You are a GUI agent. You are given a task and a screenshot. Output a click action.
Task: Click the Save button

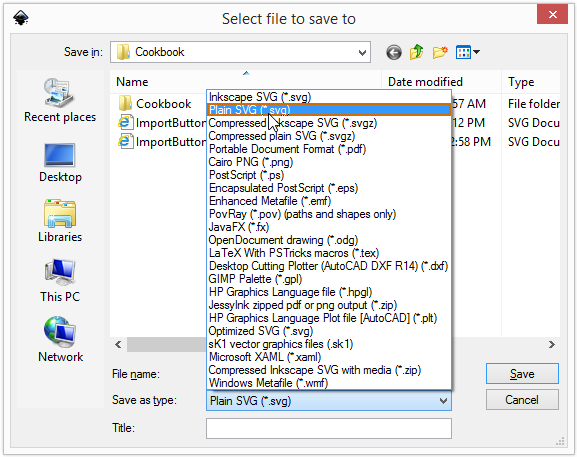(522, 374)
